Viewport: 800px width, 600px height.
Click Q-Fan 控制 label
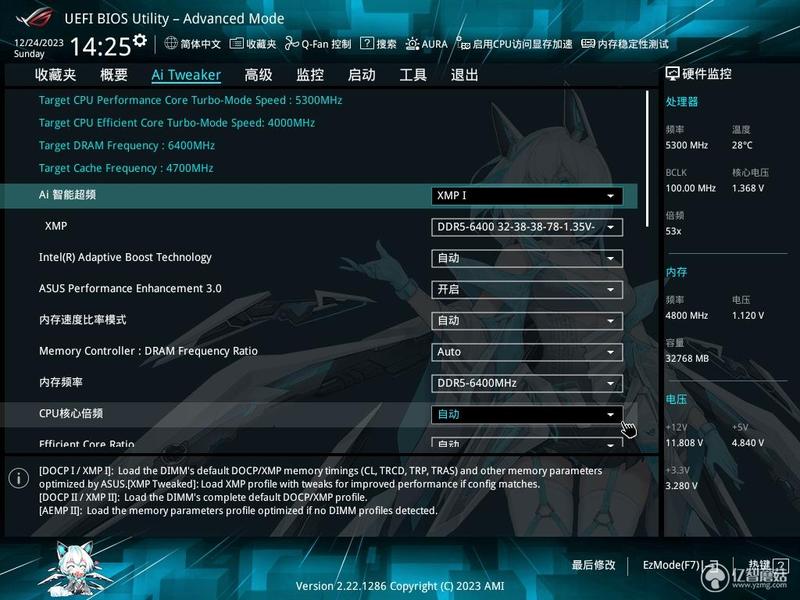(326, 44)
